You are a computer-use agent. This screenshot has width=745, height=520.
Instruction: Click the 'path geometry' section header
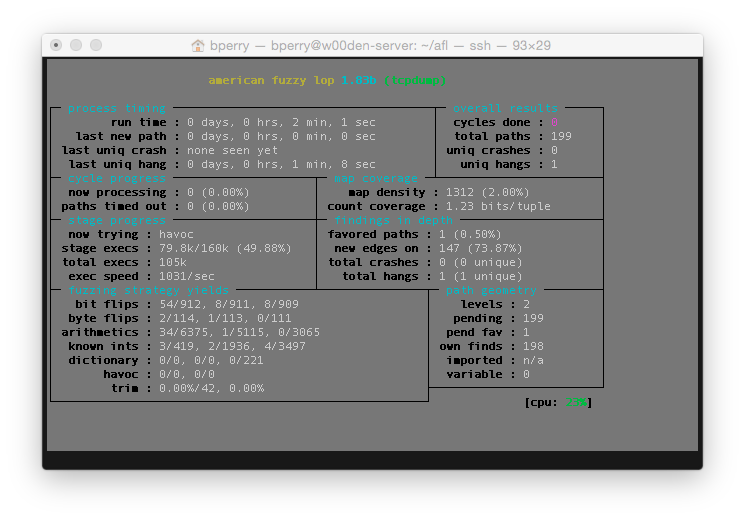pyautogui.click(x=491, y=290)
